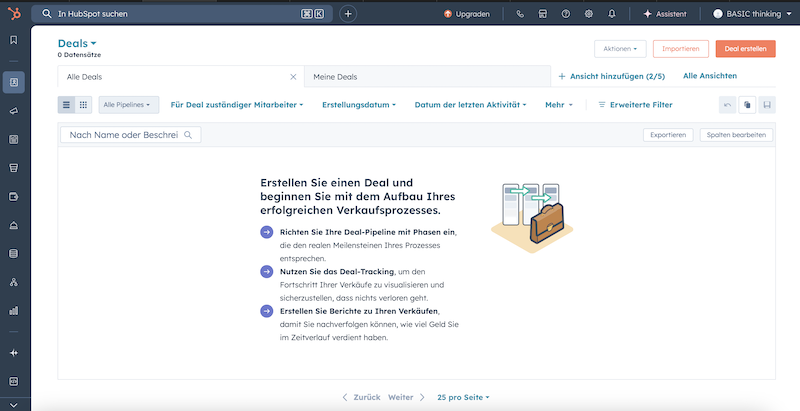Switch to list view toggle
Screen dimensions: 800x411
pyautogui.click(x=66, y=105)
